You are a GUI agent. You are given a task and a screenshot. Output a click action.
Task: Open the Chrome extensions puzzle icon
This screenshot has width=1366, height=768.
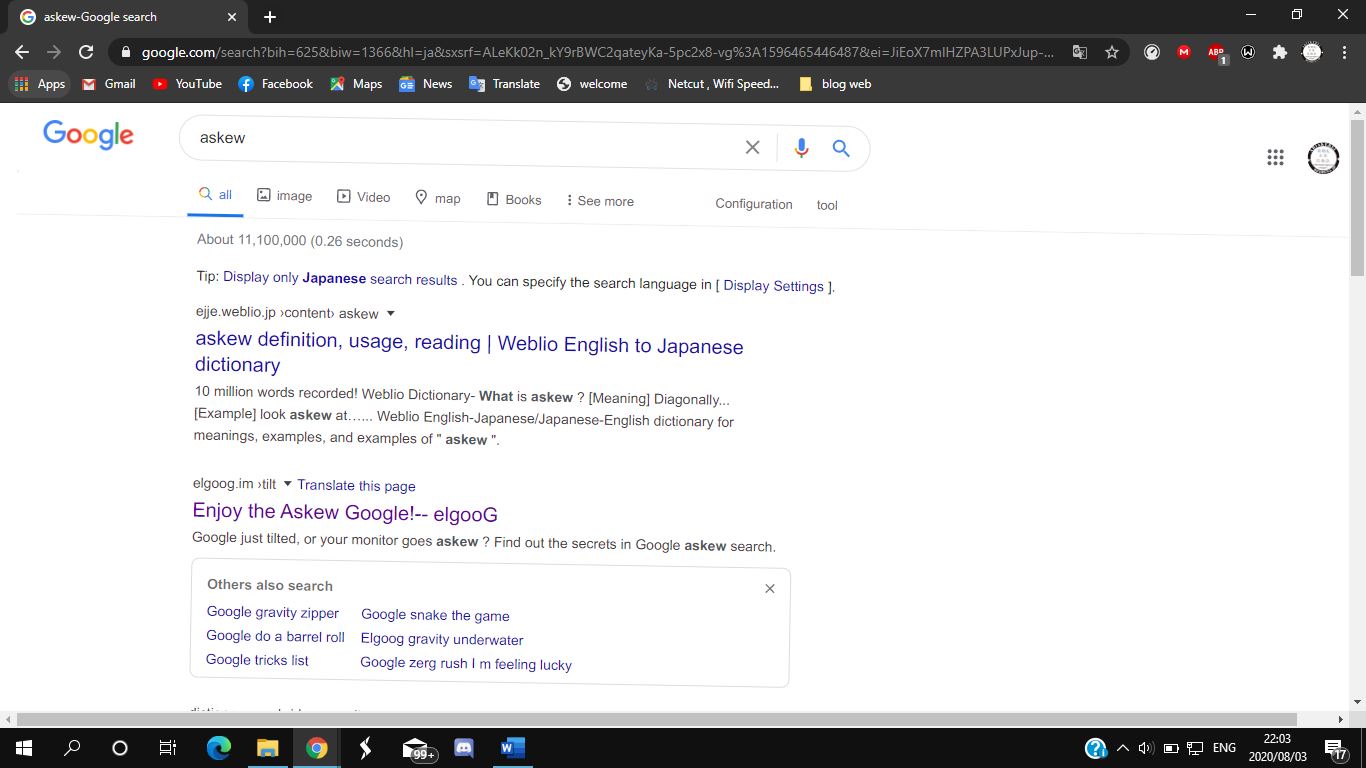pos(1279,52)
